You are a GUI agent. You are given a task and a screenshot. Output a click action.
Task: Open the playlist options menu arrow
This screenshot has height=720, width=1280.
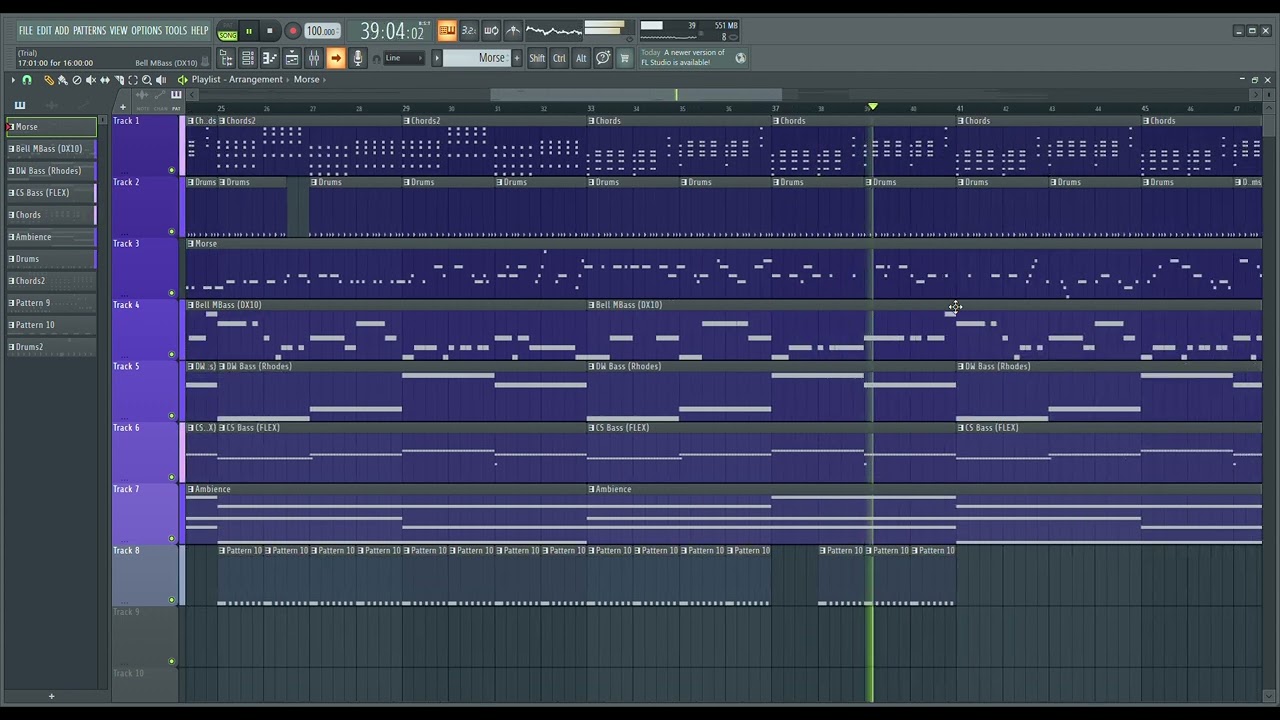coord(13,80)
